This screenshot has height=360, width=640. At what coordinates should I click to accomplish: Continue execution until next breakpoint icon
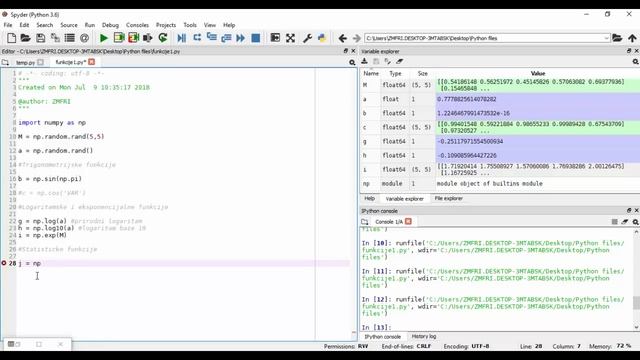pos(240,38)
